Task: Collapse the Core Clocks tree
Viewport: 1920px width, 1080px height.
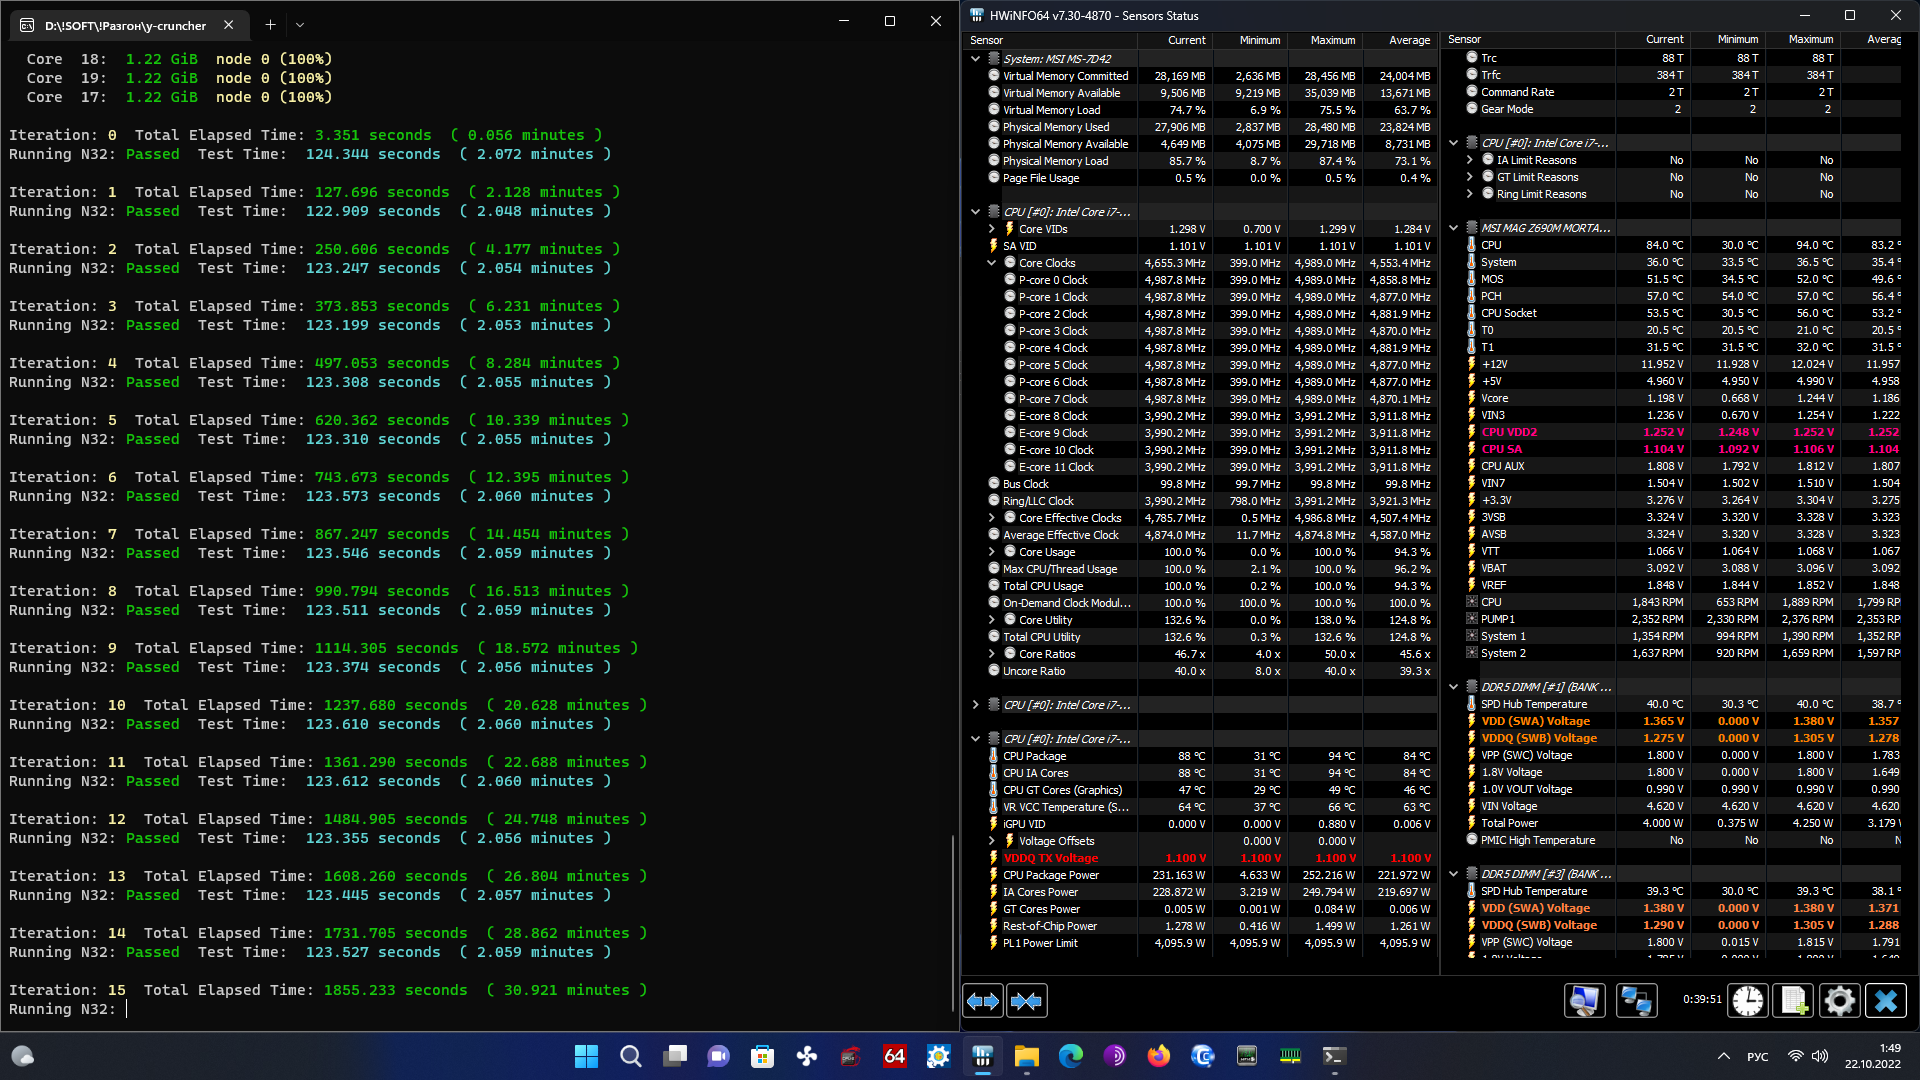Action: tap(992, 263)
